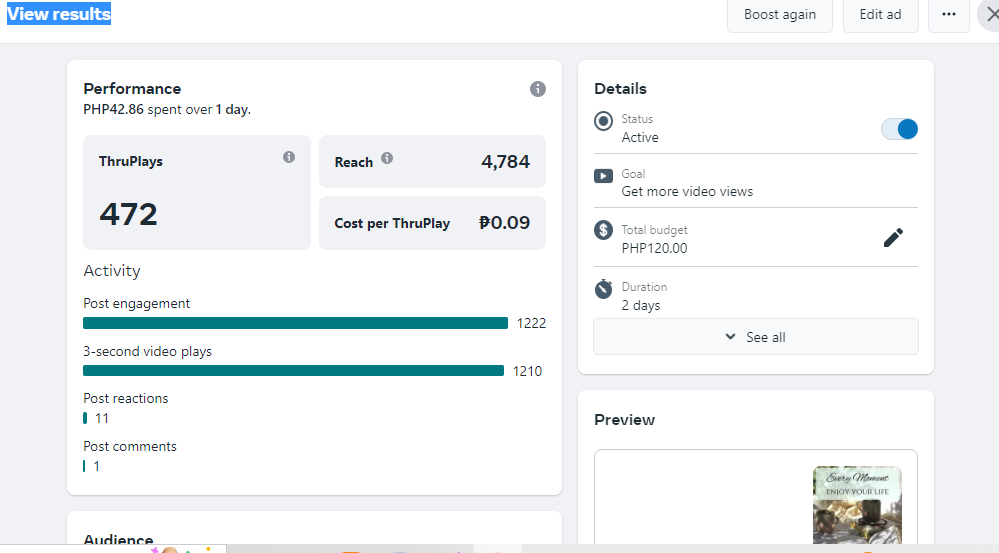This screenshot has width=999, height=553.
Task: Close the results panel with X
Action: click(x=988, y=15)
